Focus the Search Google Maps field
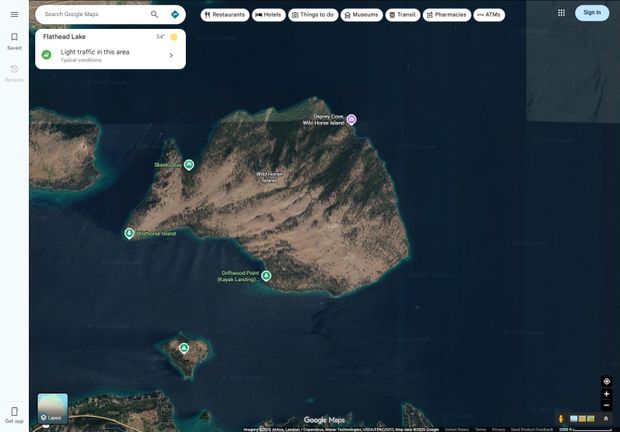 point(95,14)
